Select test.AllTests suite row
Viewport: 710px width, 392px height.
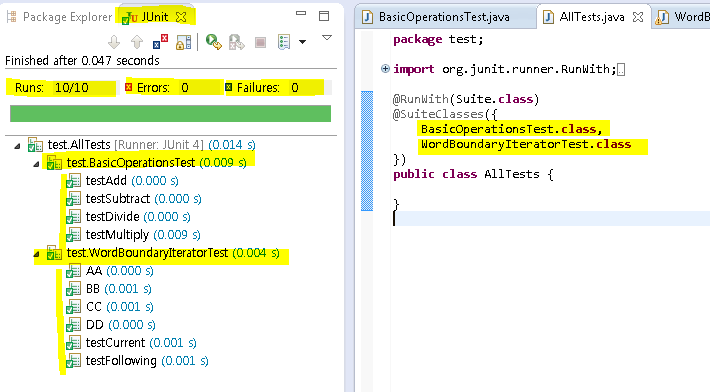click(141, 144)
